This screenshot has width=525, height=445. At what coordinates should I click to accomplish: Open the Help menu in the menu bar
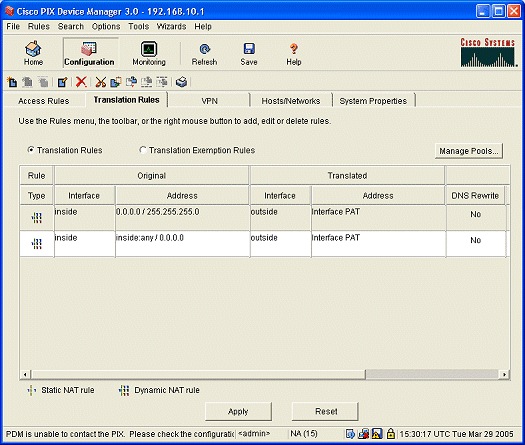[x=203, y=26]
